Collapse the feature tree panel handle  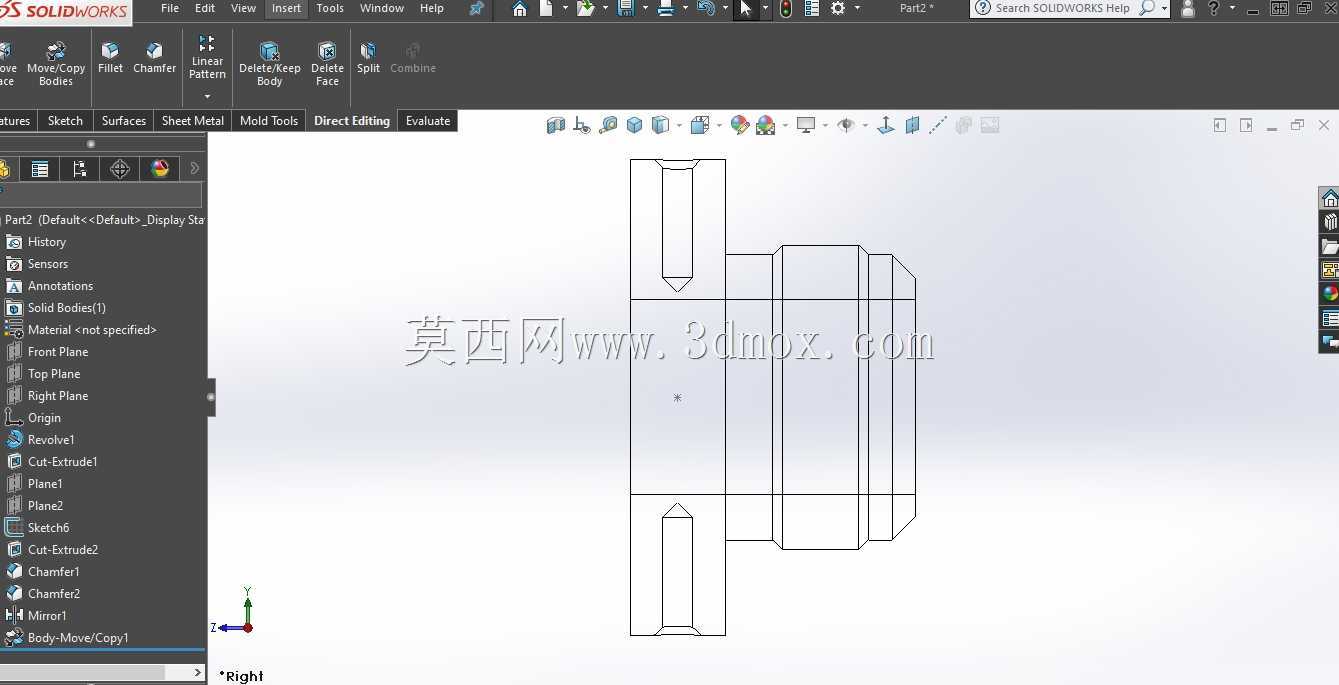point(211,397)
